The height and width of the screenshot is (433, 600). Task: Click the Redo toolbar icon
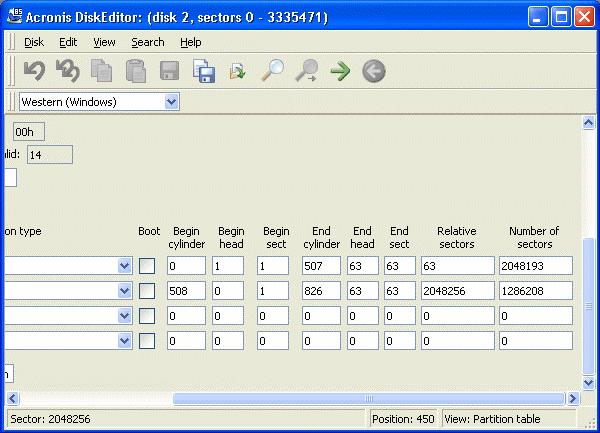click(x=68, y=71)
